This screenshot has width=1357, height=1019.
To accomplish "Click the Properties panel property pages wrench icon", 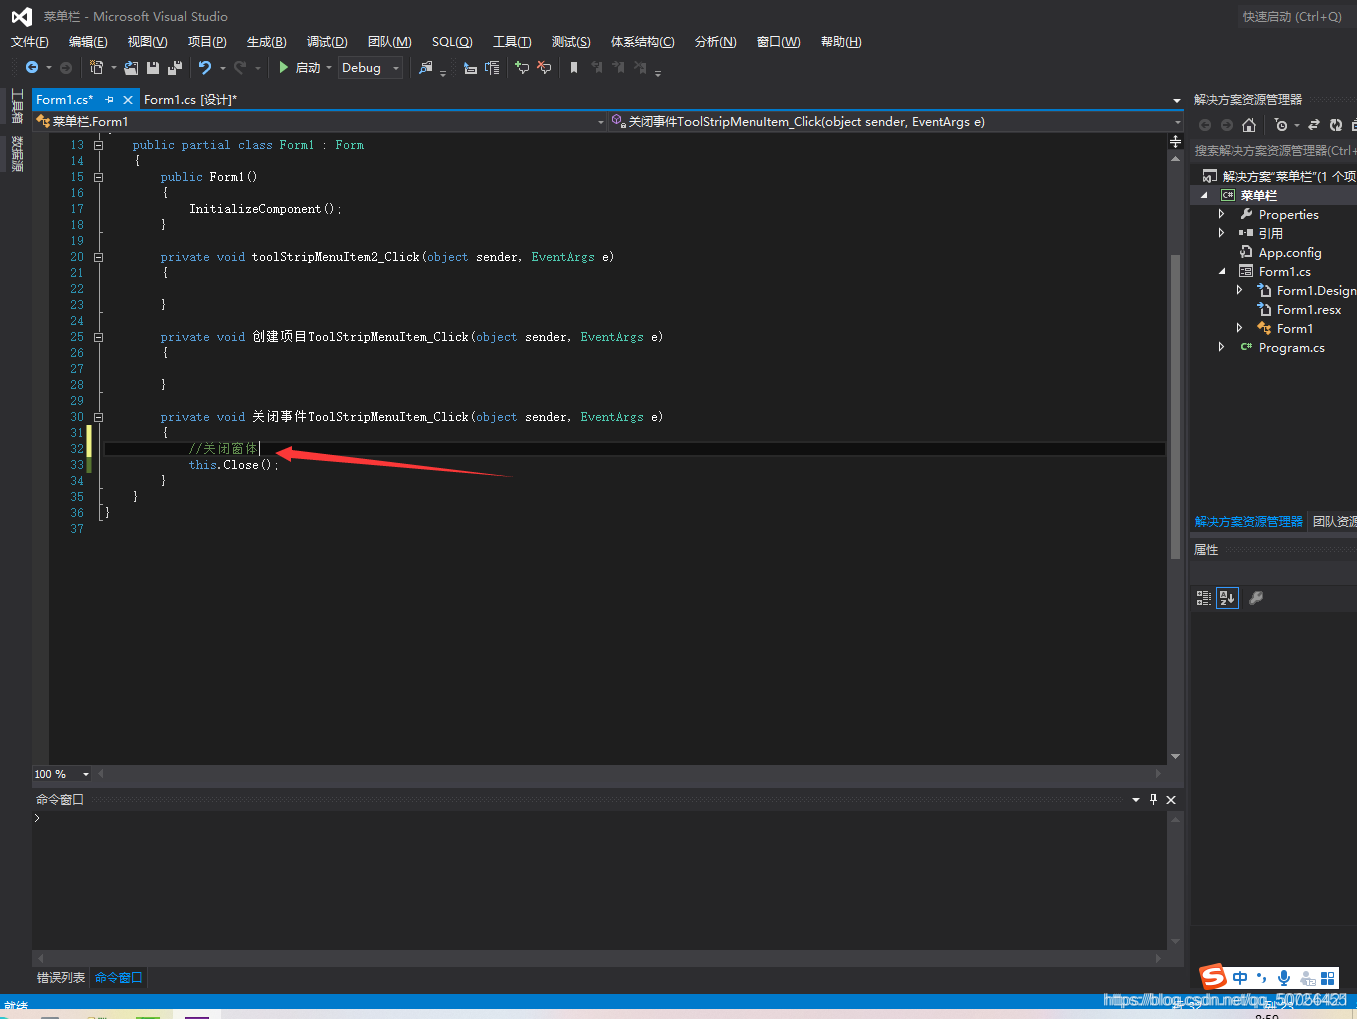I will click(1256, 598).
